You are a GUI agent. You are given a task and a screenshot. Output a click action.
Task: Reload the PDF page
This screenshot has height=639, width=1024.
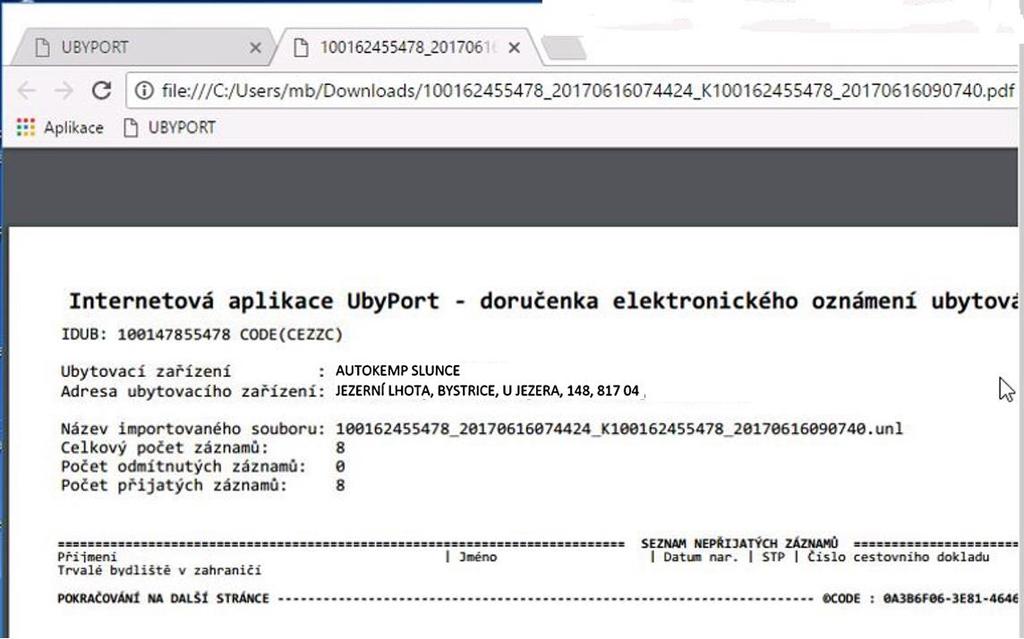pyautogui.click(x=101, y=90)
